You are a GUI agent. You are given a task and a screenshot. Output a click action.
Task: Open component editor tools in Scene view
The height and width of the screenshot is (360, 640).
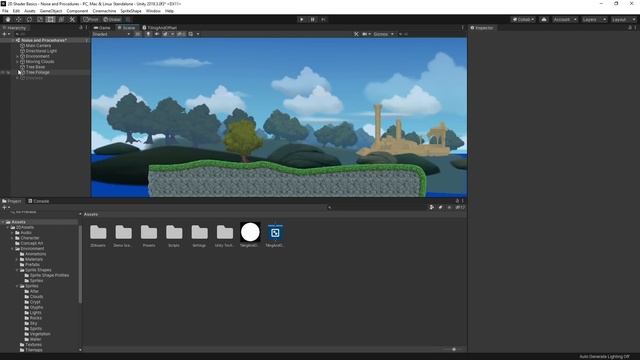click(356, 34)
